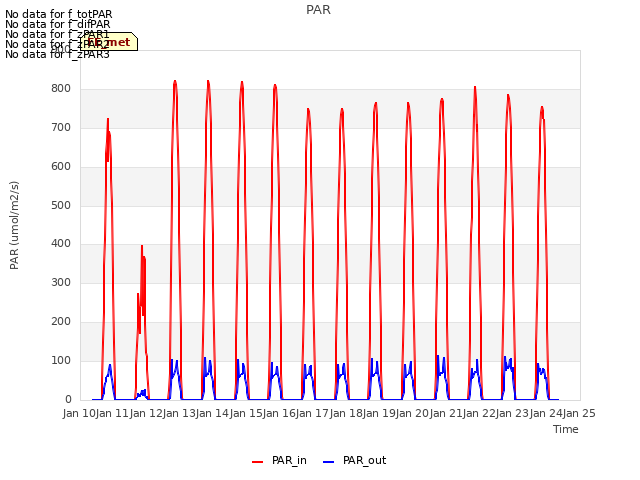Click the Jan 17 x-axis tick label
The height and width of the screenshot is (480, 640).
[x=312, y=413]
